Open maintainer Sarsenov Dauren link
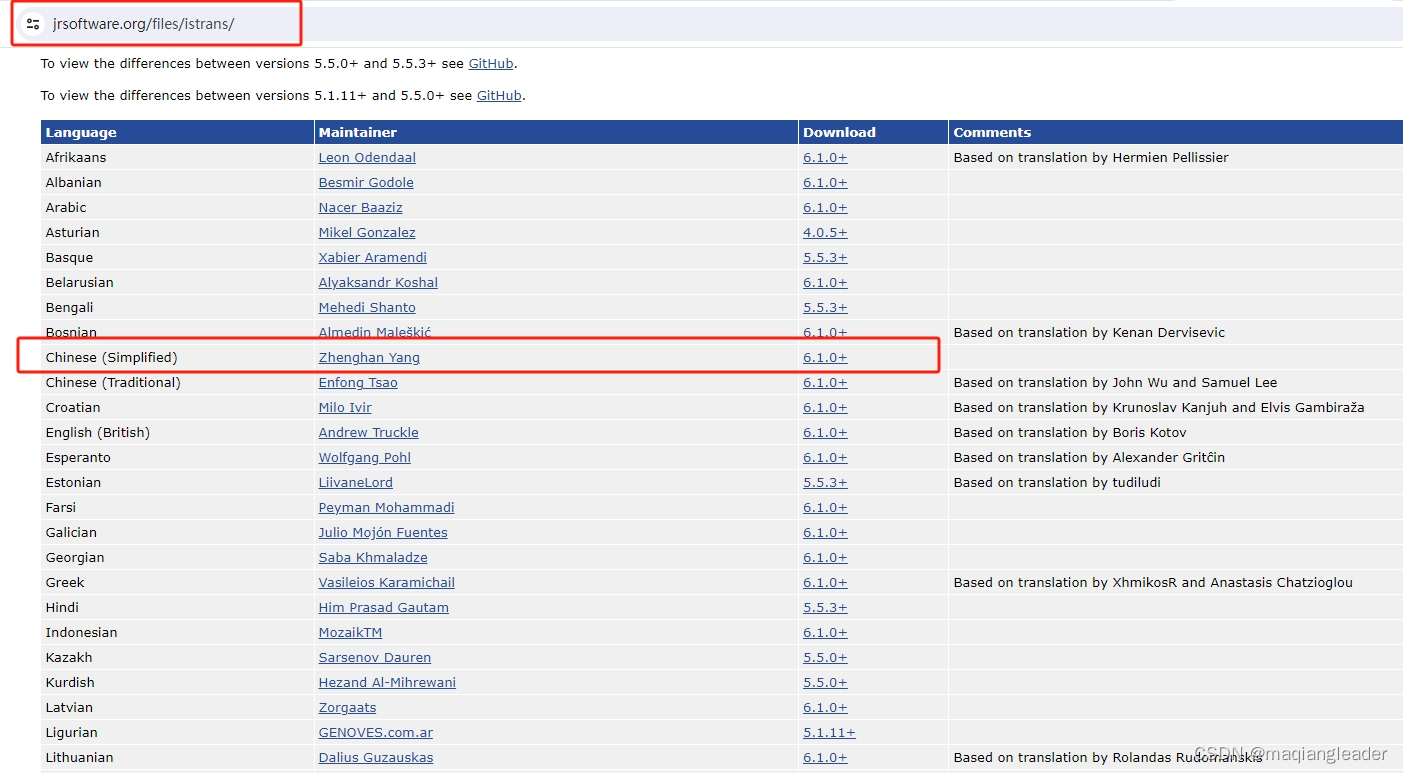The image size is (1403, 773). (375, 657)
